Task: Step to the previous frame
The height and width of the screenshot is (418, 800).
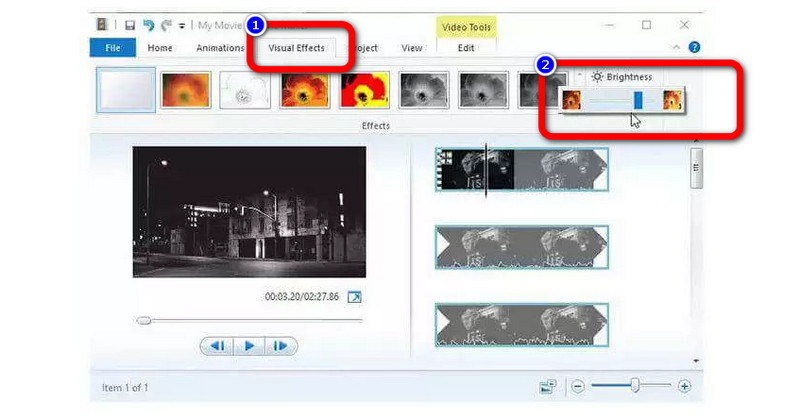Action: [x=217, y=346]
